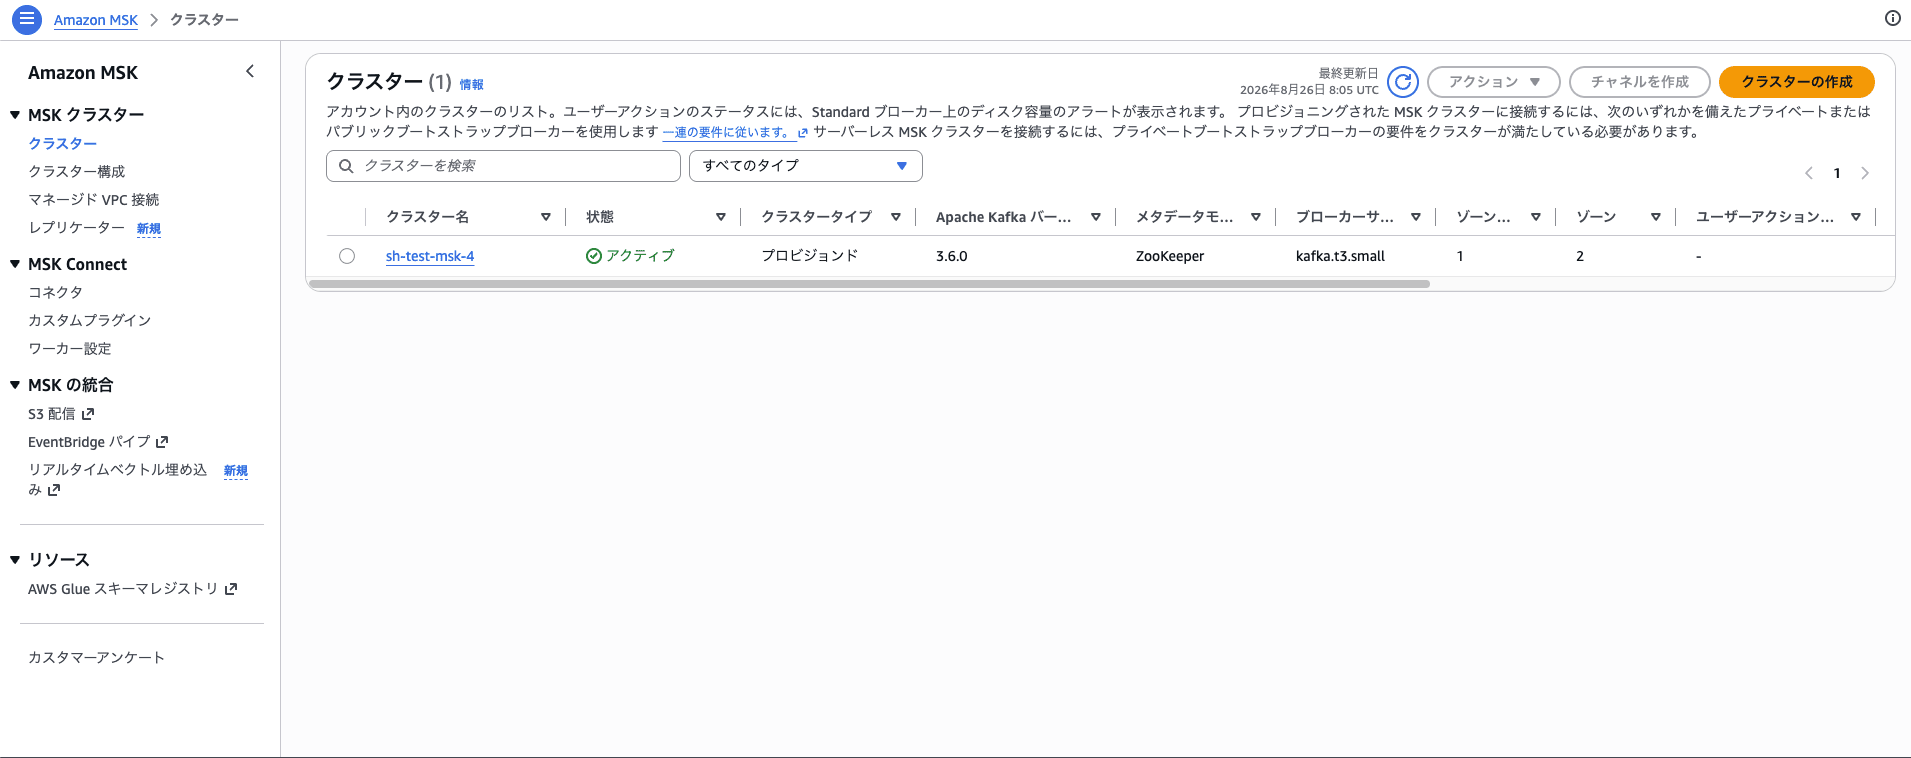Open カスタムプラグイン in the sidebar

pos(89,320)
